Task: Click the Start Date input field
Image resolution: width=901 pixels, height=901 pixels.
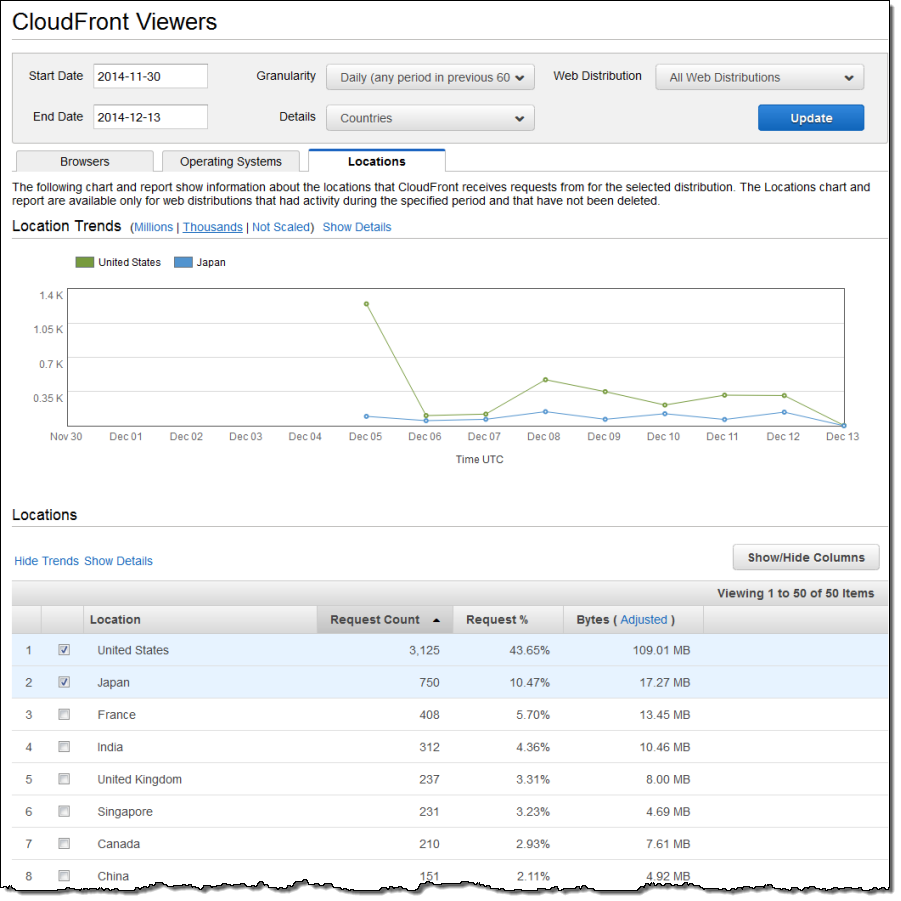Action: [x=150, y=76]
